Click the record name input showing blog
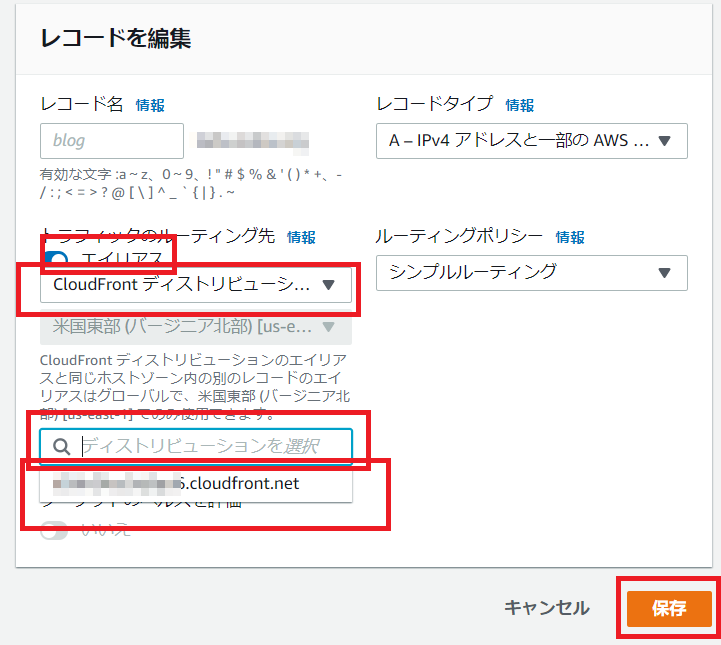 click(x=112, y=141)
